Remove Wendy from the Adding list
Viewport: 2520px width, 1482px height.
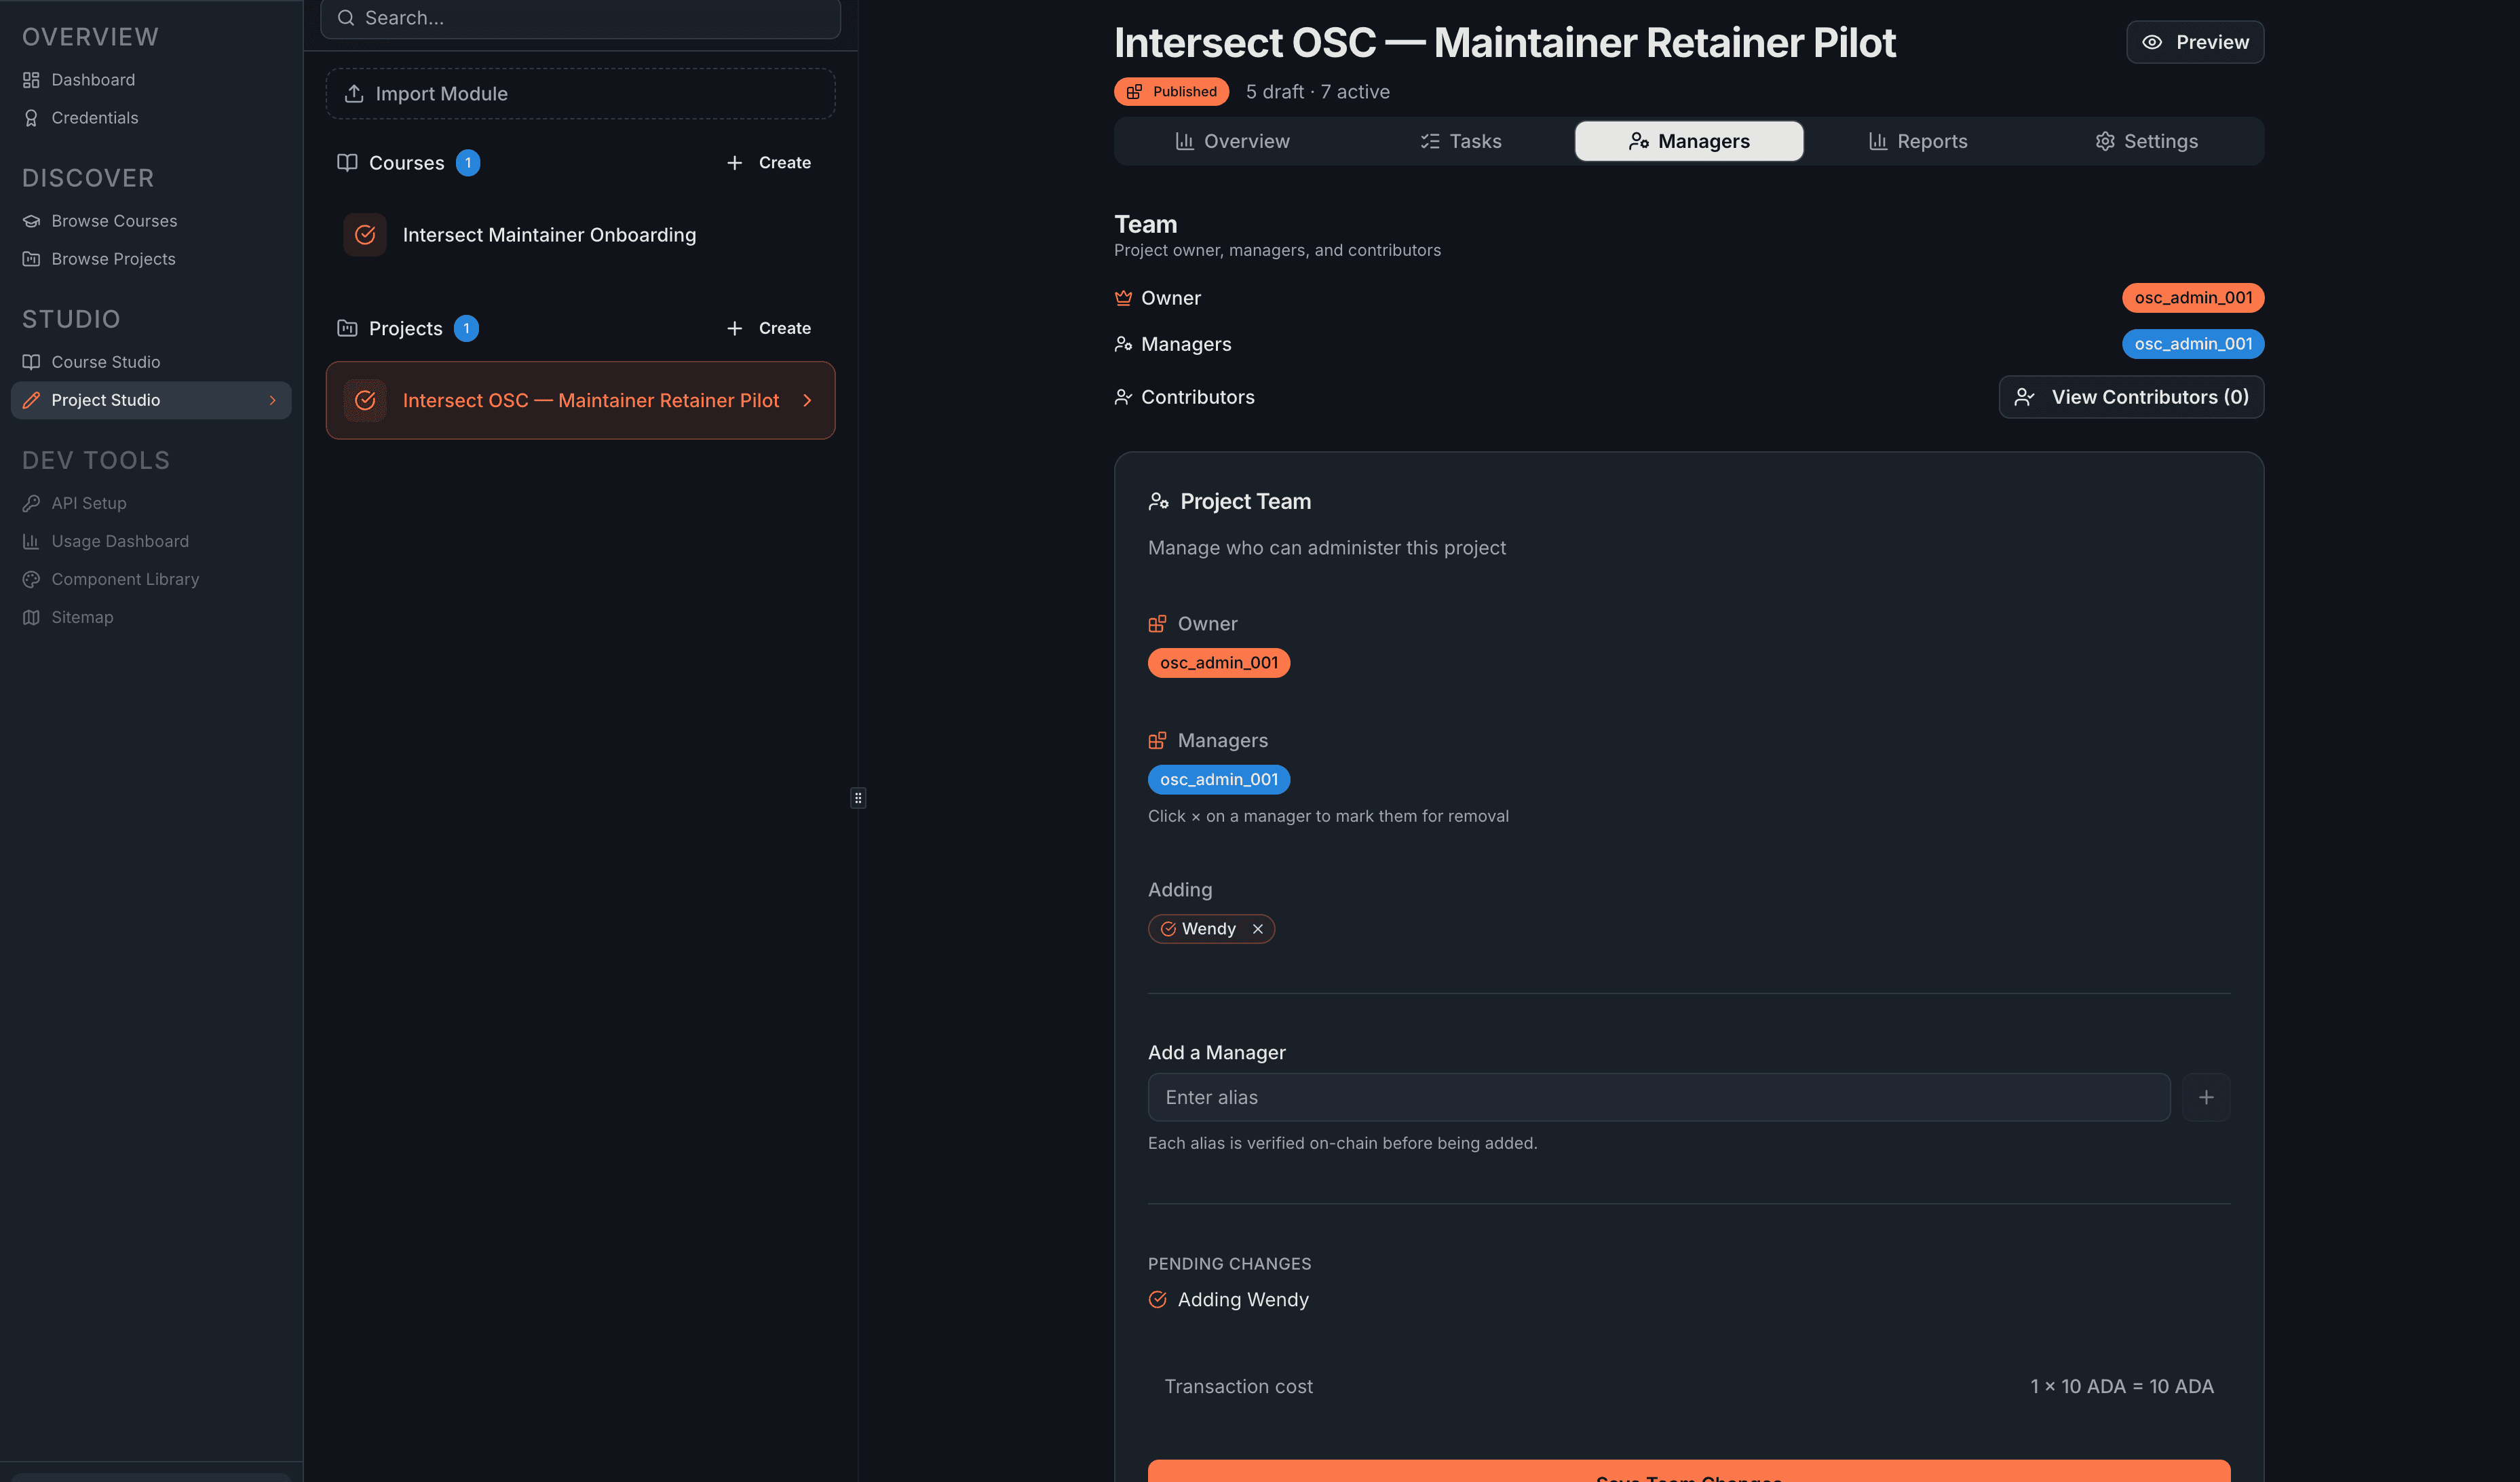1258,928
